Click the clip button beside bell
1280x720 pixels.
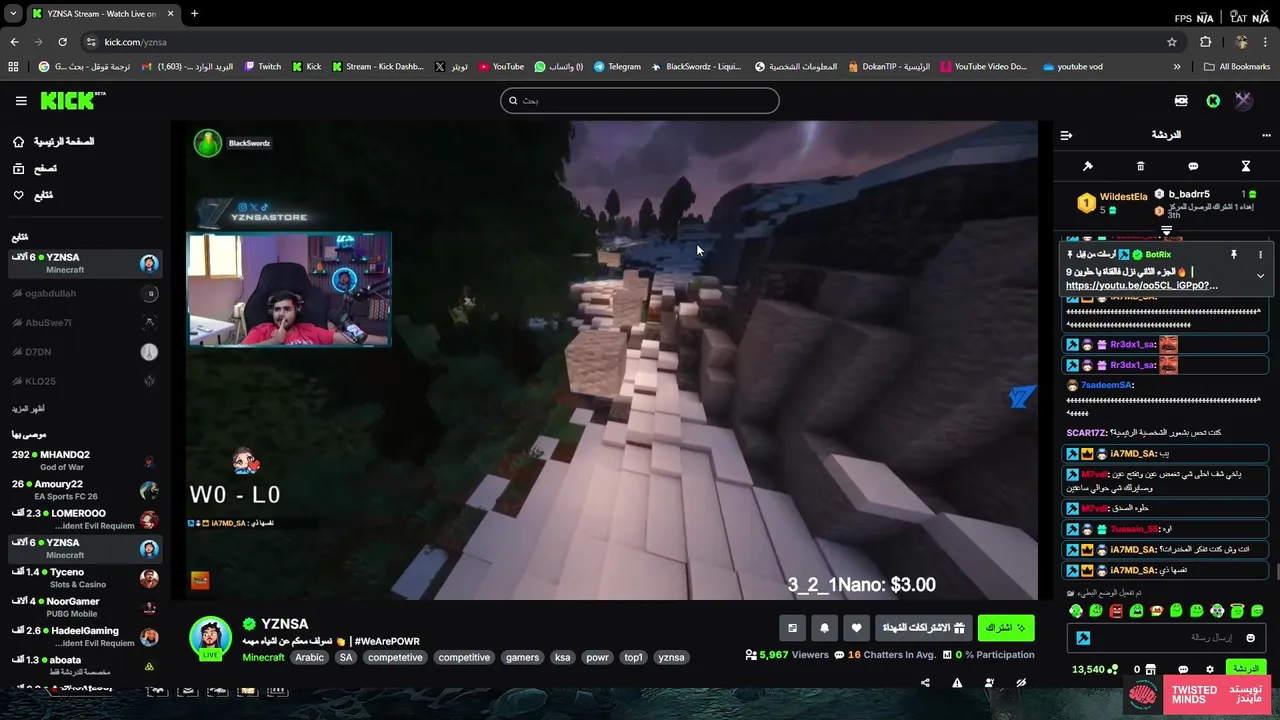pyautogui.click(x=792, y=628)
